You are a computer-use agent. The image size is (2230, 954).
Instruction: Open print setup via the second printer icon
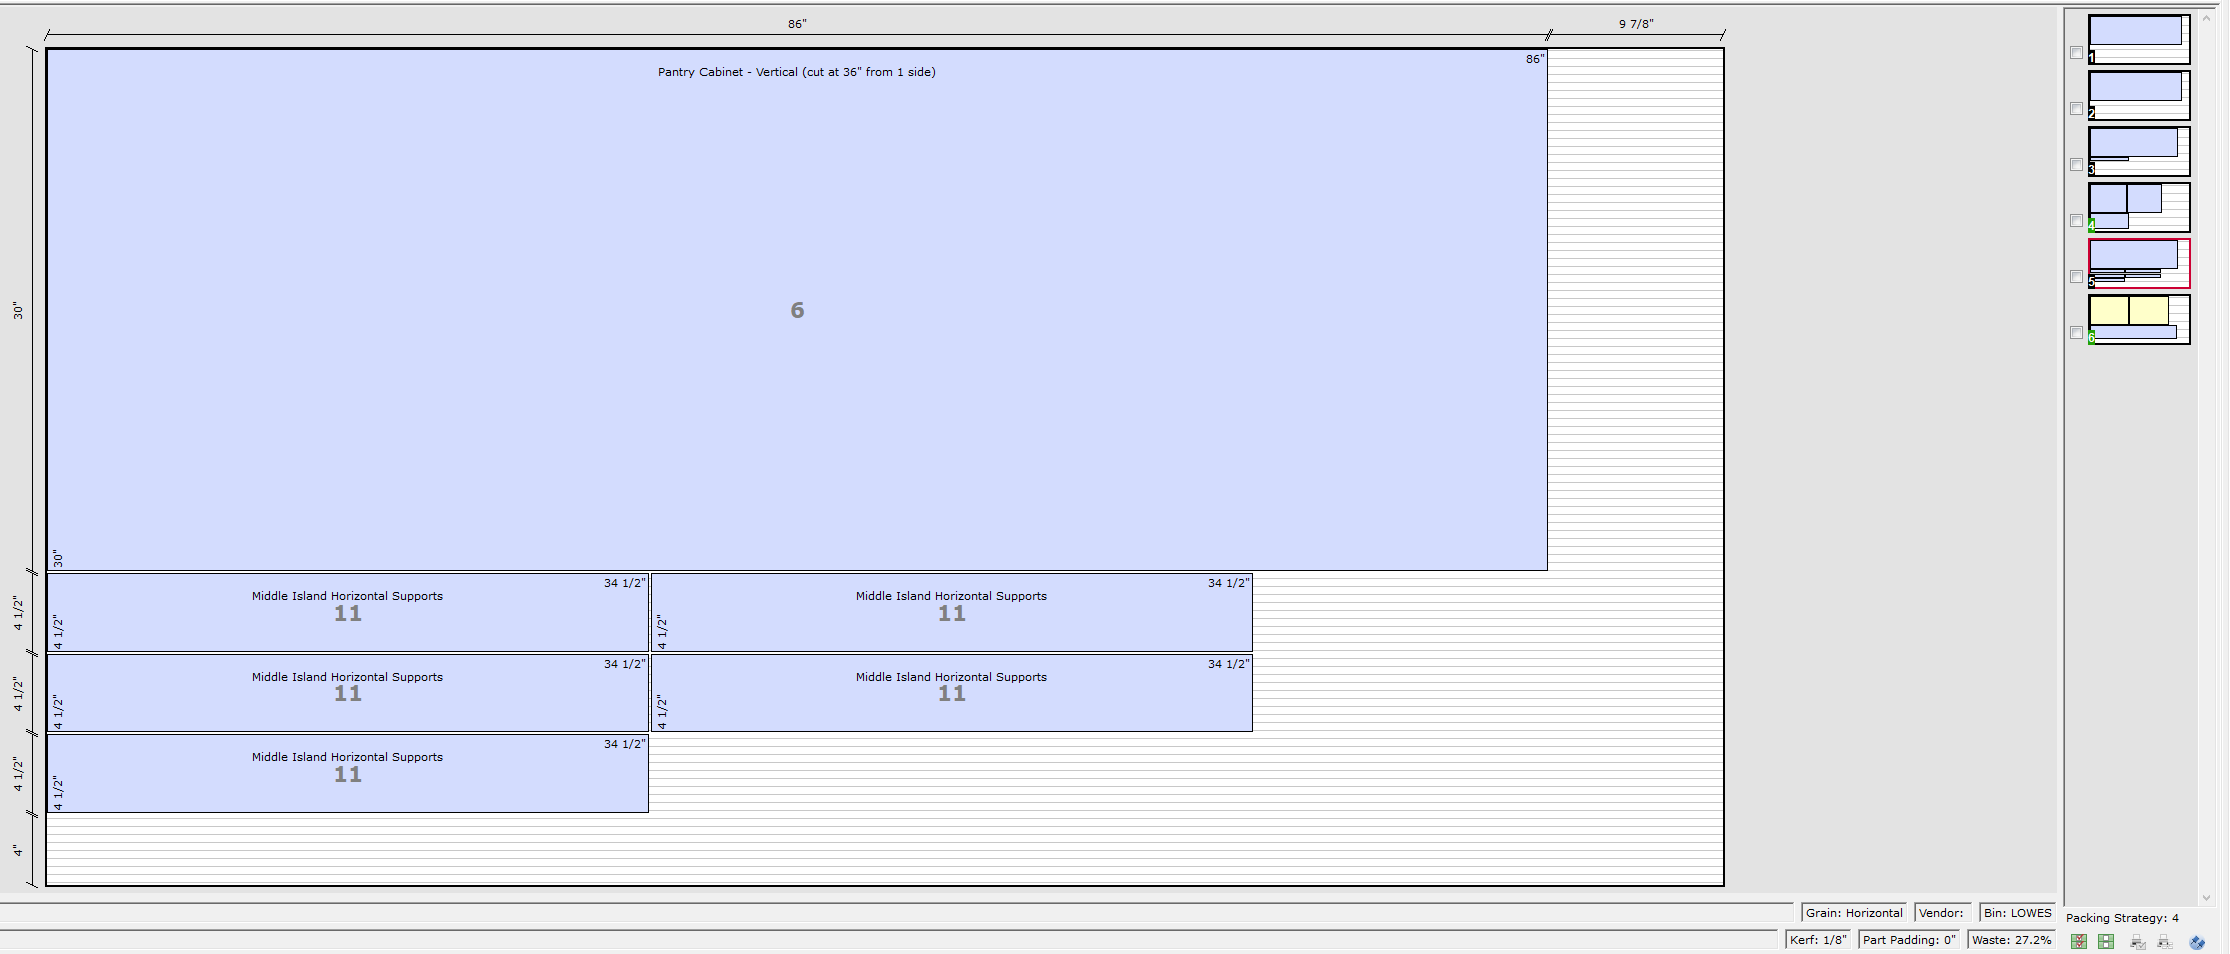[x=2163, y=941]
